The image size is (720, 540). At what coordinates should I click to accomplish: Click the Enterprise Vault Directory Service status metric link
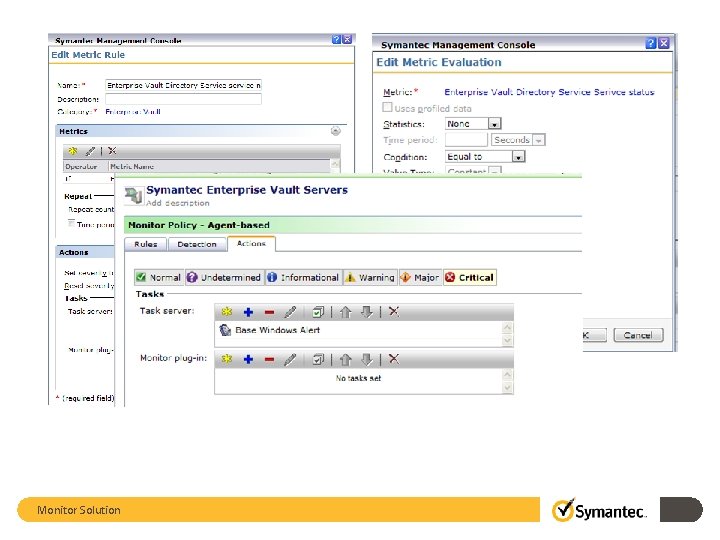click(x=549, y=92)
